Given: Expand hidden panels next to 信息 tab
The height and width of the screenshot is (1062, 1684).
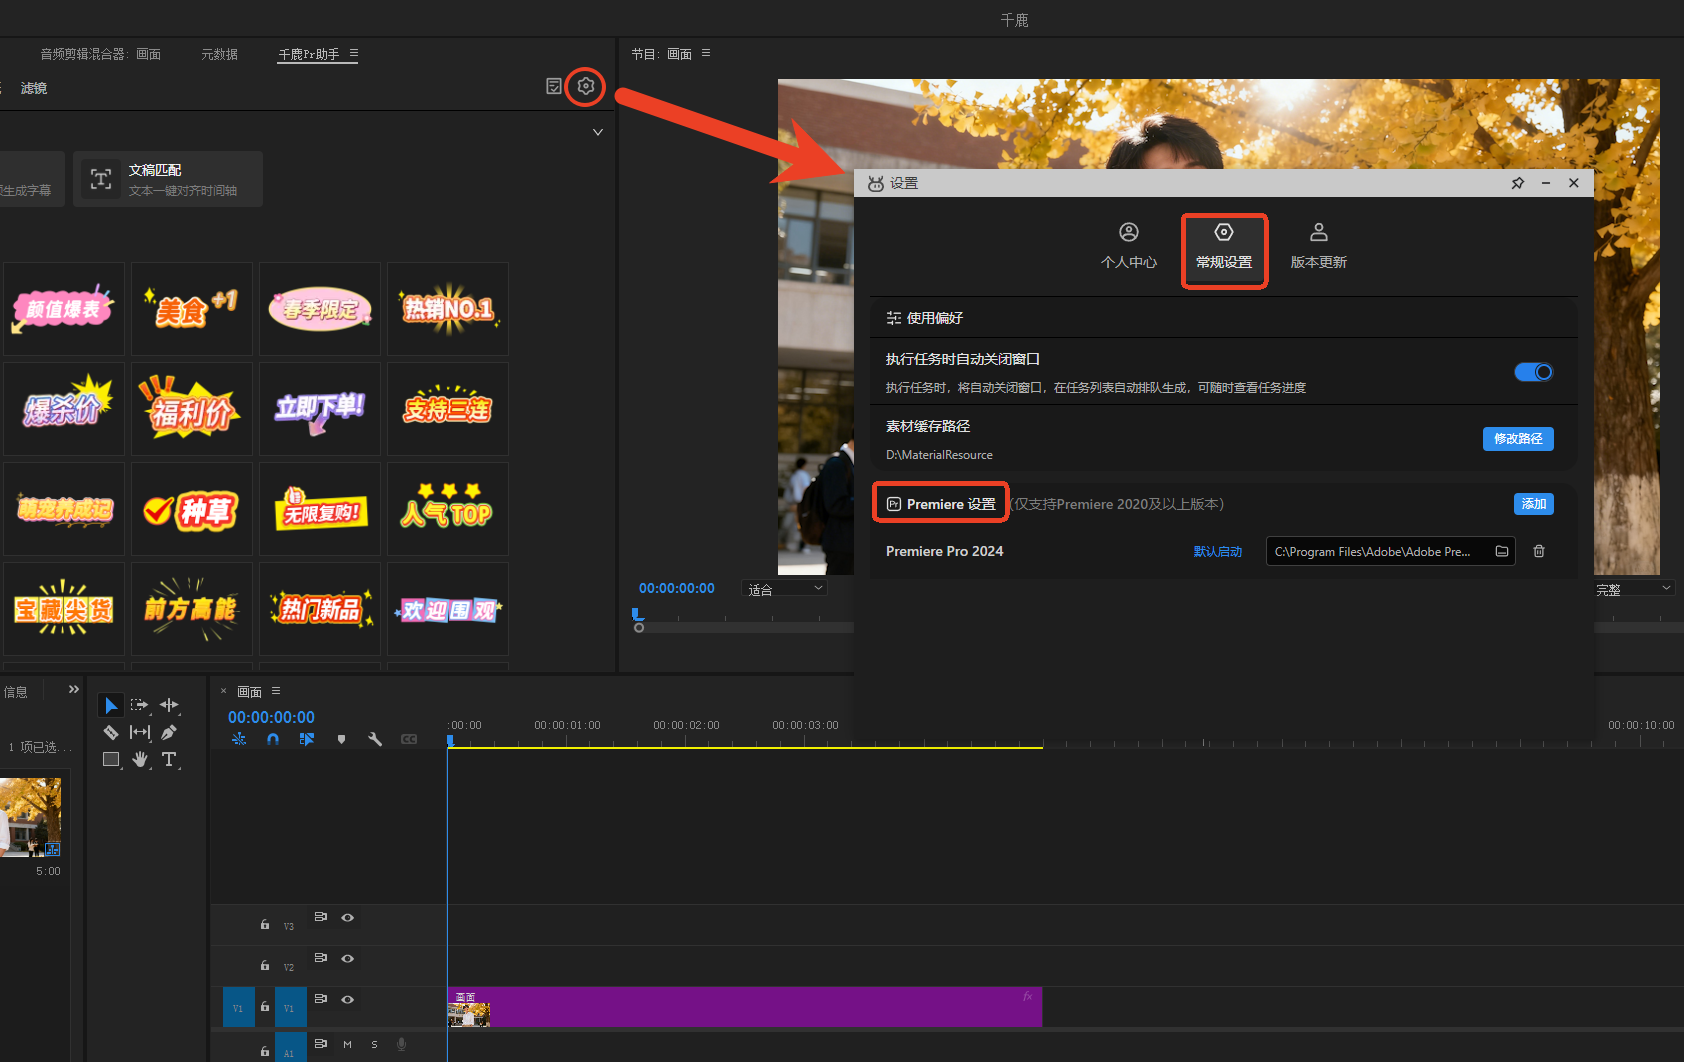Looking at the screenshot, I should (x=73, y=690).
